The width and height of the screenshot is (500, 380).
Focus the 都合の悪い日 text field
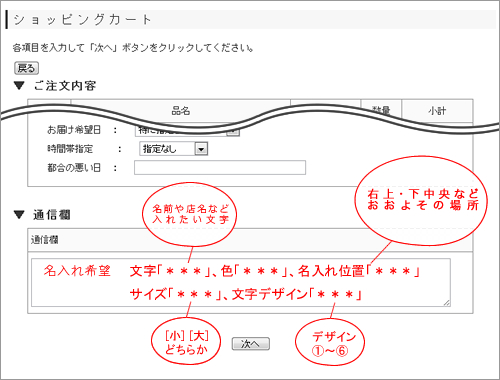click(220, 167)
